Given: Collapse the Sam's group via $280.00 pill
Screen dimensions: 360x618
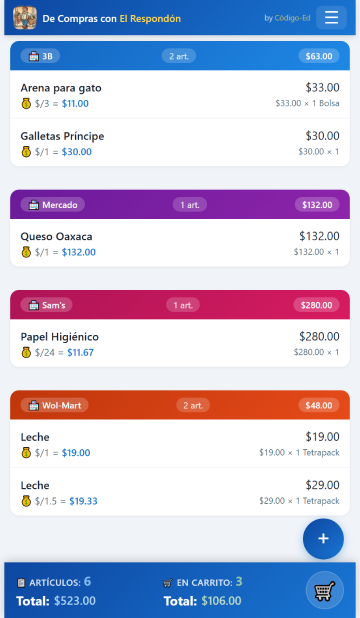Looking at the screenshot, I should pyautogui.click(x=316, y=305).
